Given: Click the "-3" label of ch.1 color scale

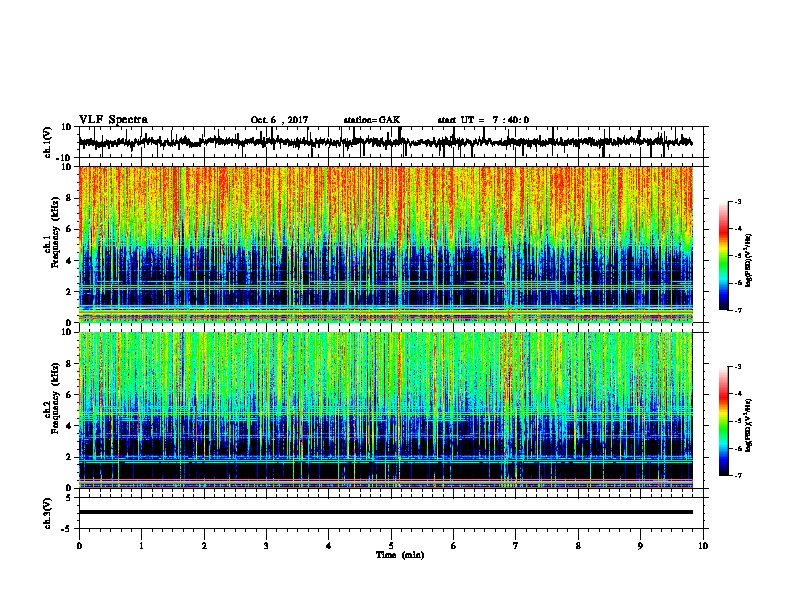Looking at the screenshot, I should point(738,202).
